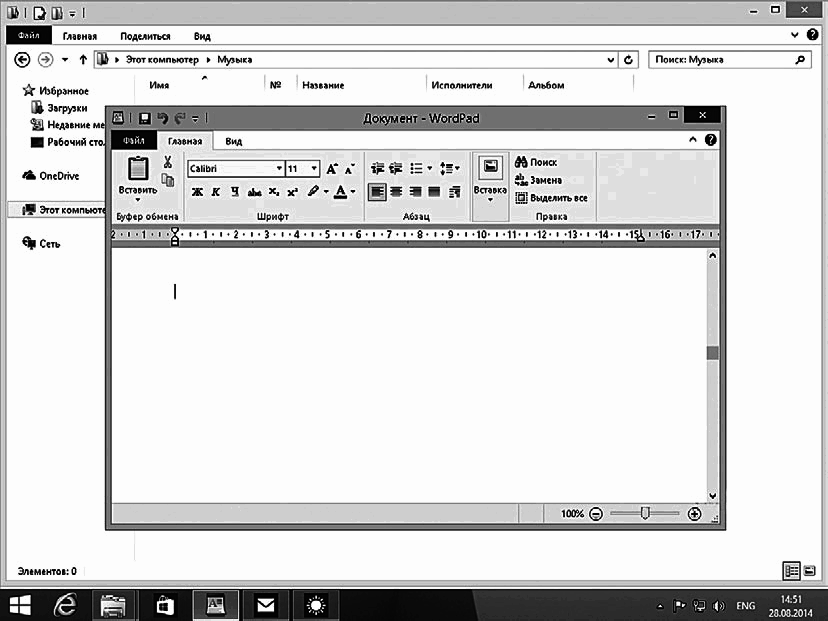
Task: Zoom out with the minus button
Action: tap(596, 513)
